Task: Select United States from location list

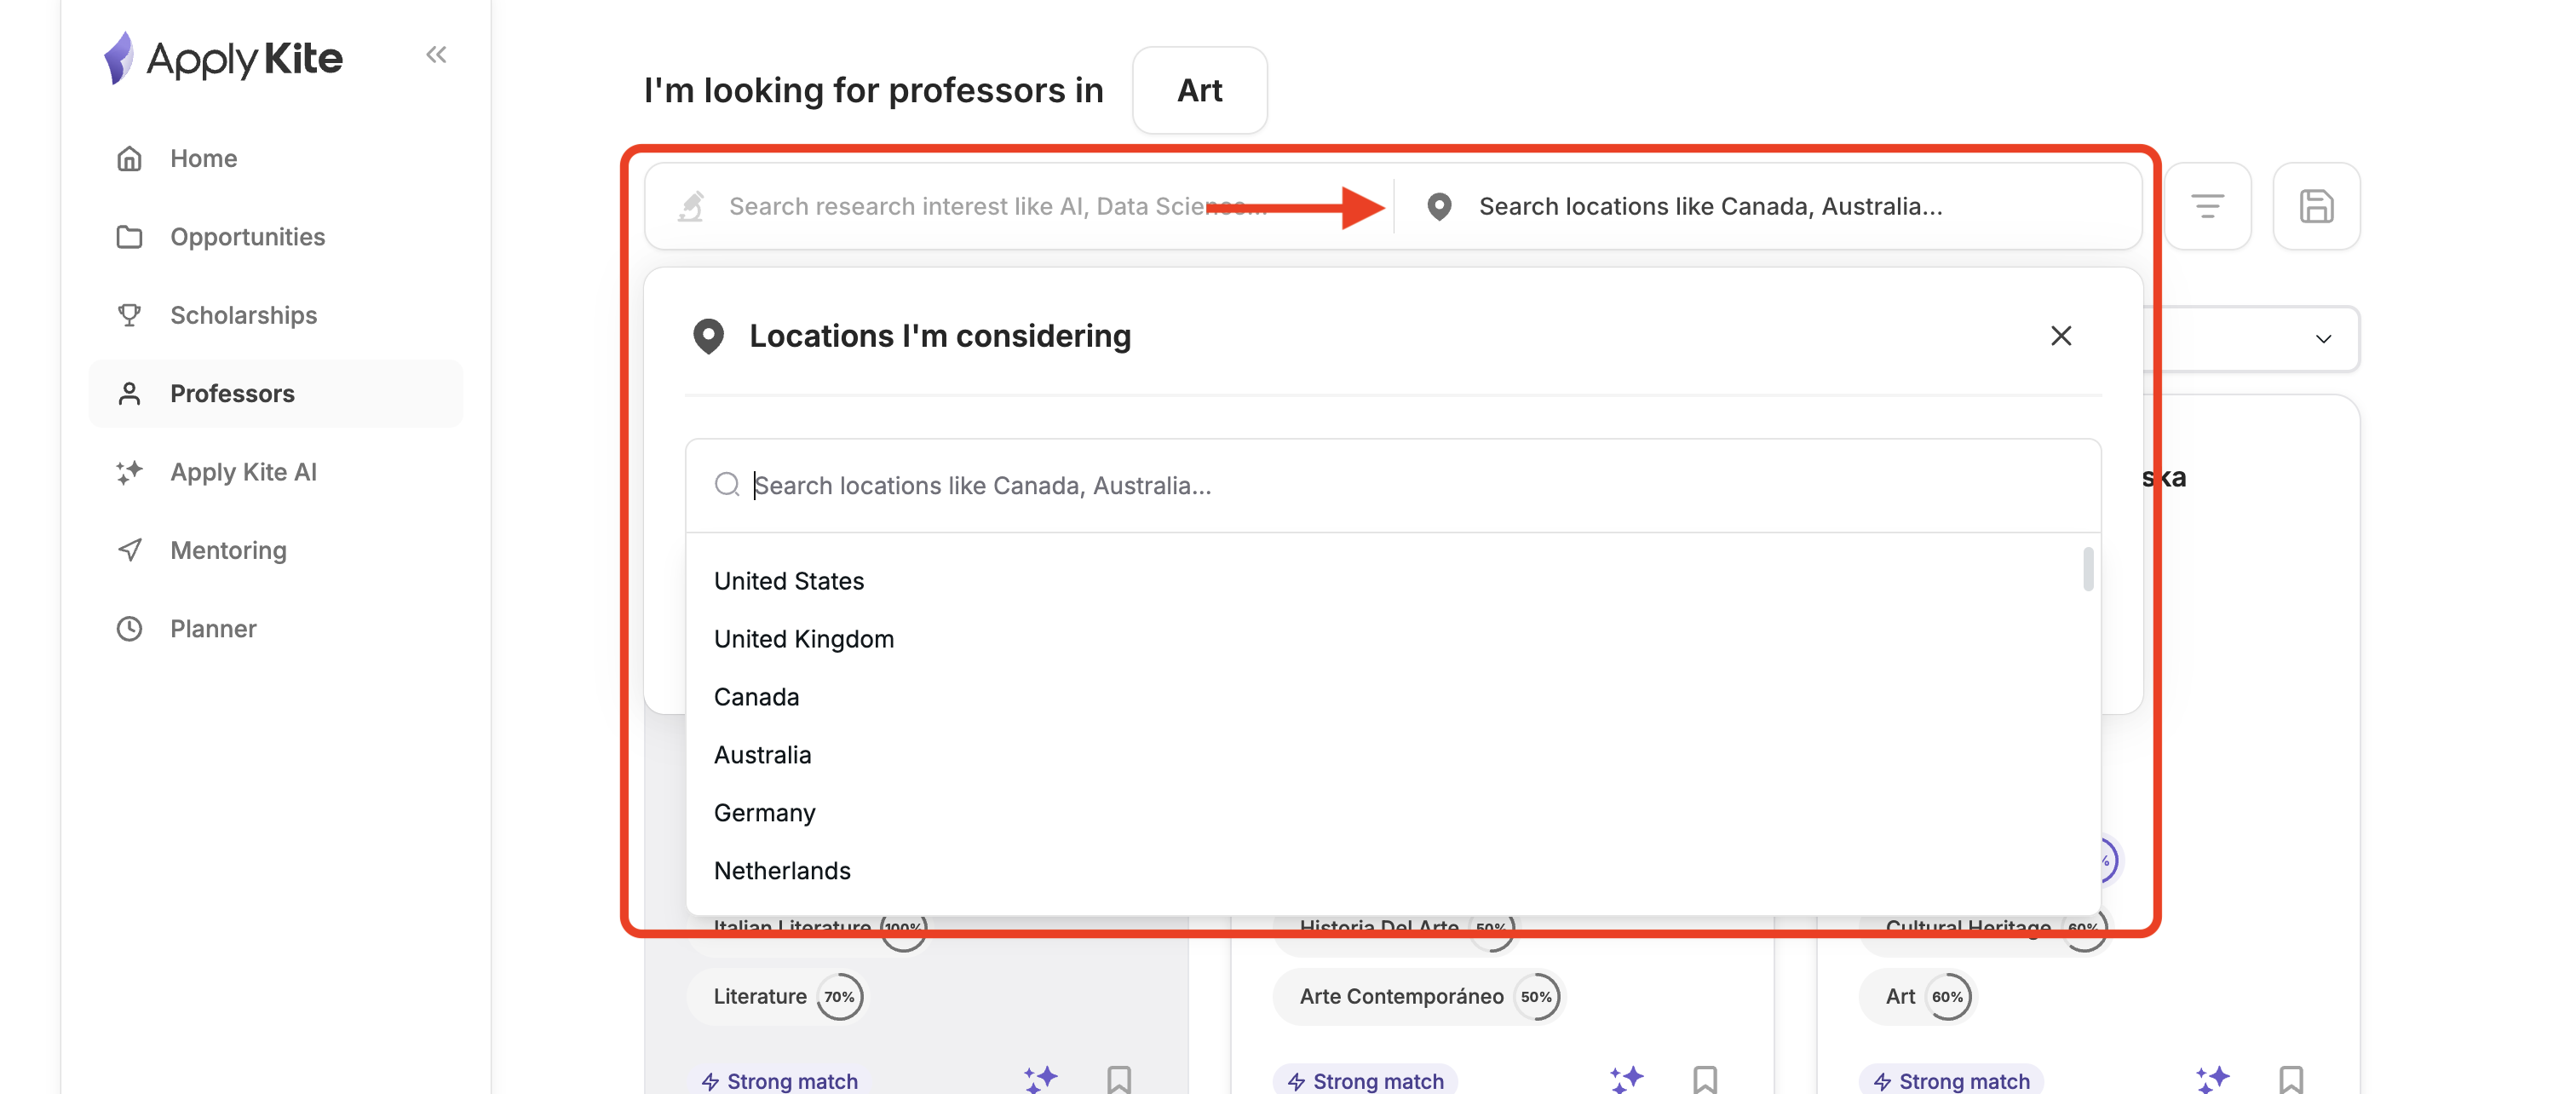Action: [788, 581]
